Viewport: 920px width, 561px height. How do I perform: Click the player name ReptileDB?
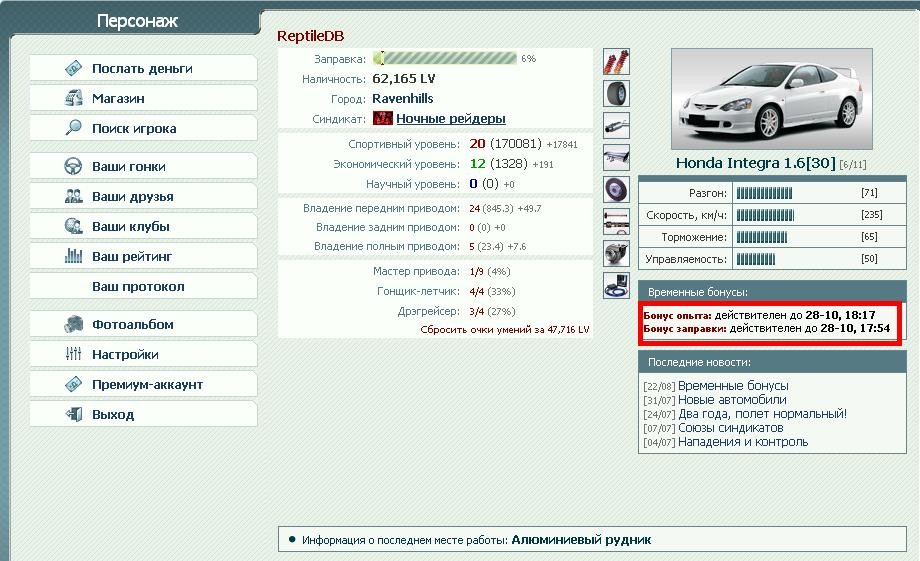(310, 36)
